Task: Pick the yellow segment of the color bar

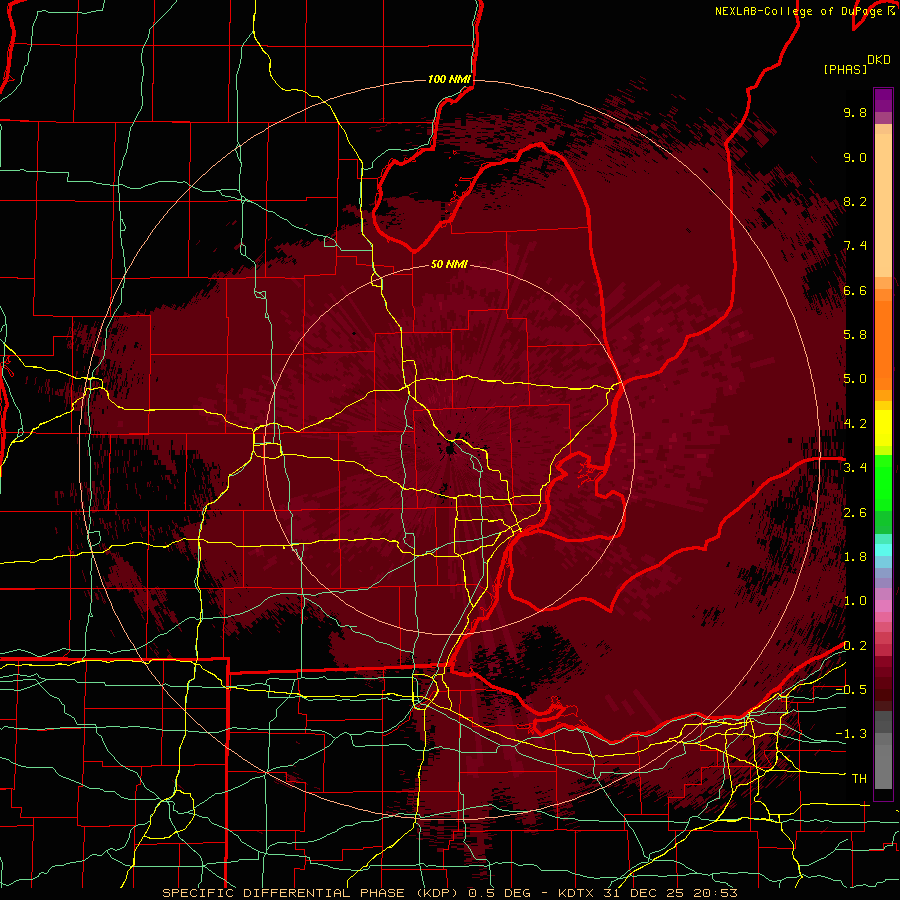Action: click(883, 428)
